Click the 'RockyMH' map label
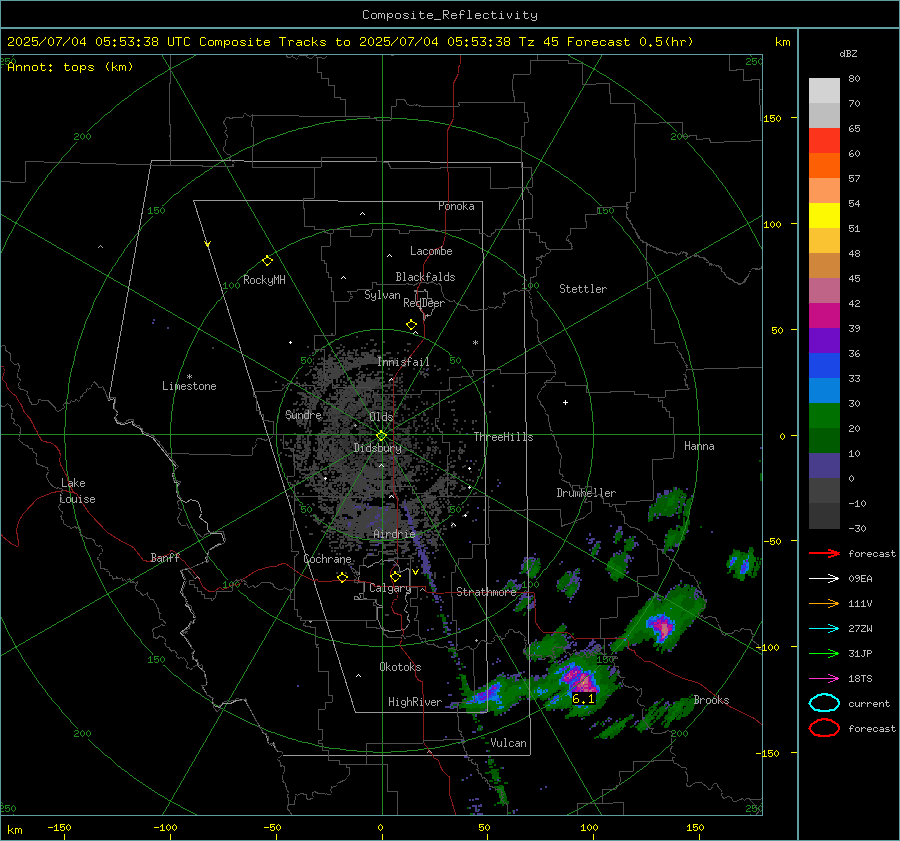 point(264,280)
